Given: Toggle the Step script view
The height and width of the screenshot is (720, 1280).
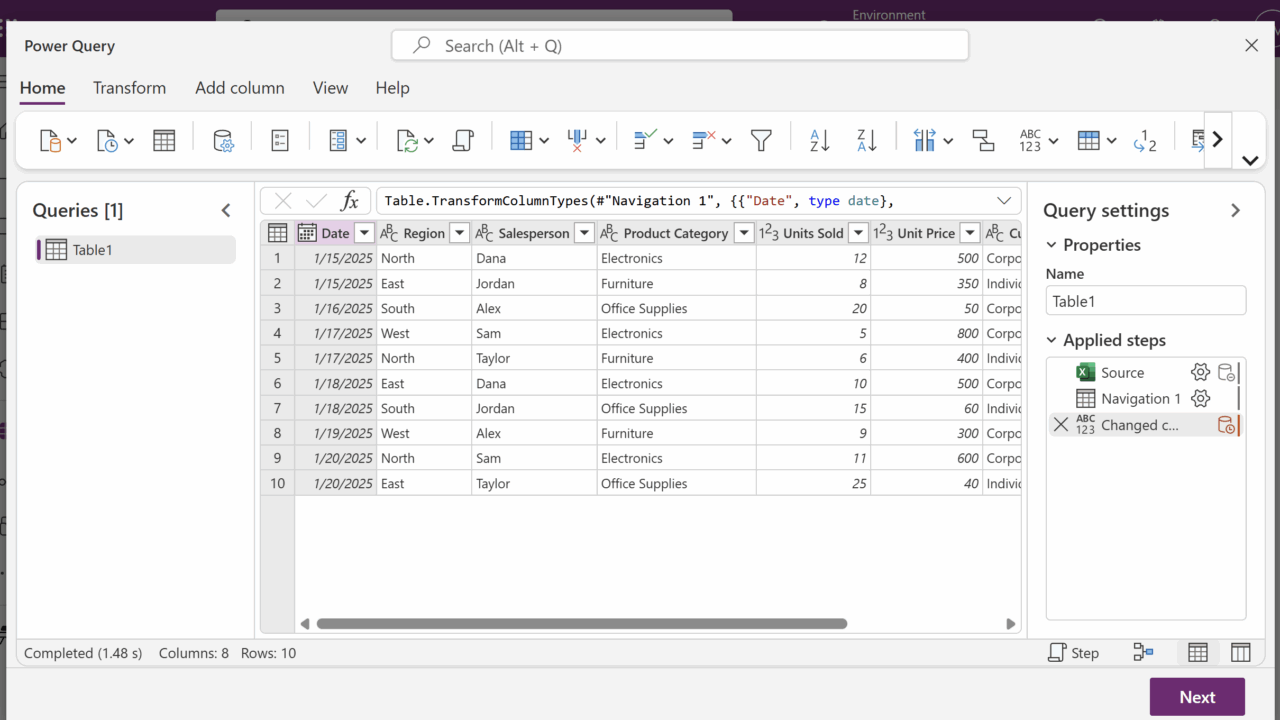Looking at the screenshot, I should click(x=1073, y=653).
